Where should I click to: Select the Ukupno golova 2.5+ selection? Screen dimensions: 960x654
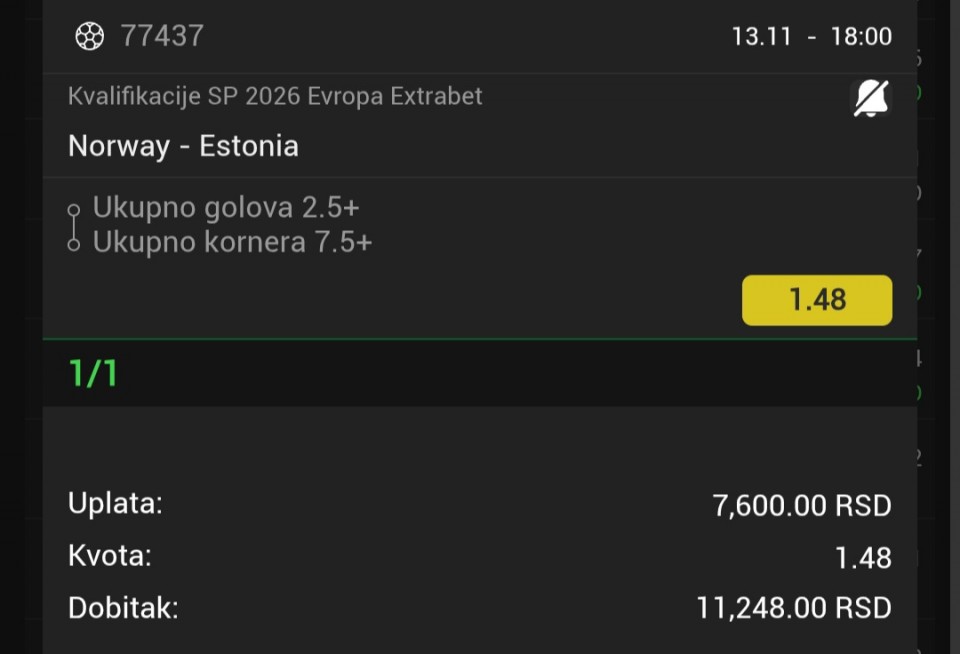226,208
